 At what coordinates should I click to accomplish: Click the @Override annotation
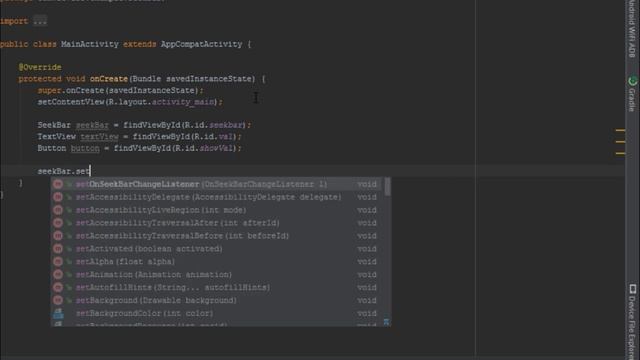[x=40, y=67]
